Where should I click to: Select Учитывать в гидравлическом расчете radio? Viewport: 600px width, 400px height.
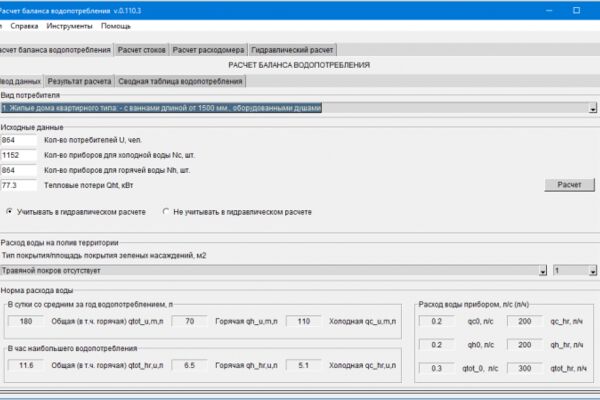pyautogui.click(x=9, y=212)
